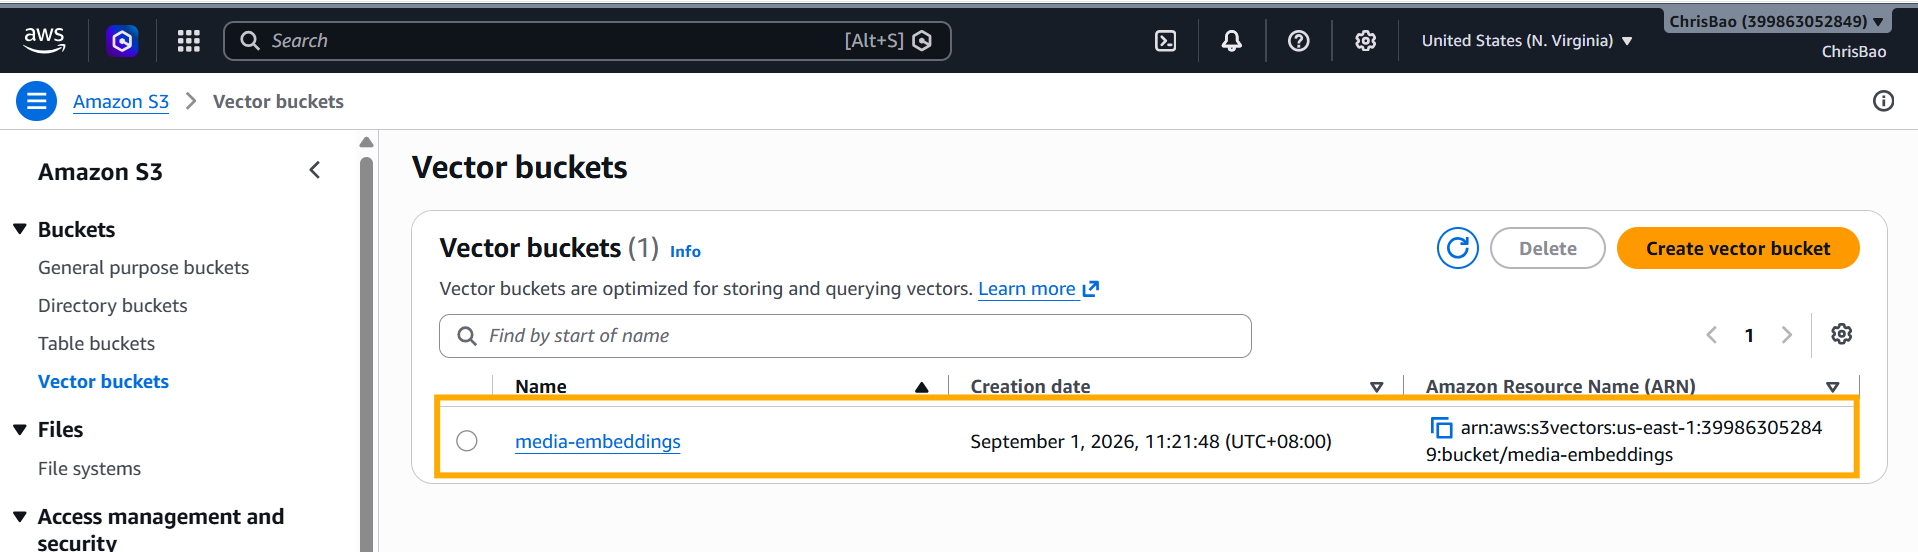Open table preferences gear icon
The width and height of the screenshot is (1918, 552).
click(x=1841, y=334)
